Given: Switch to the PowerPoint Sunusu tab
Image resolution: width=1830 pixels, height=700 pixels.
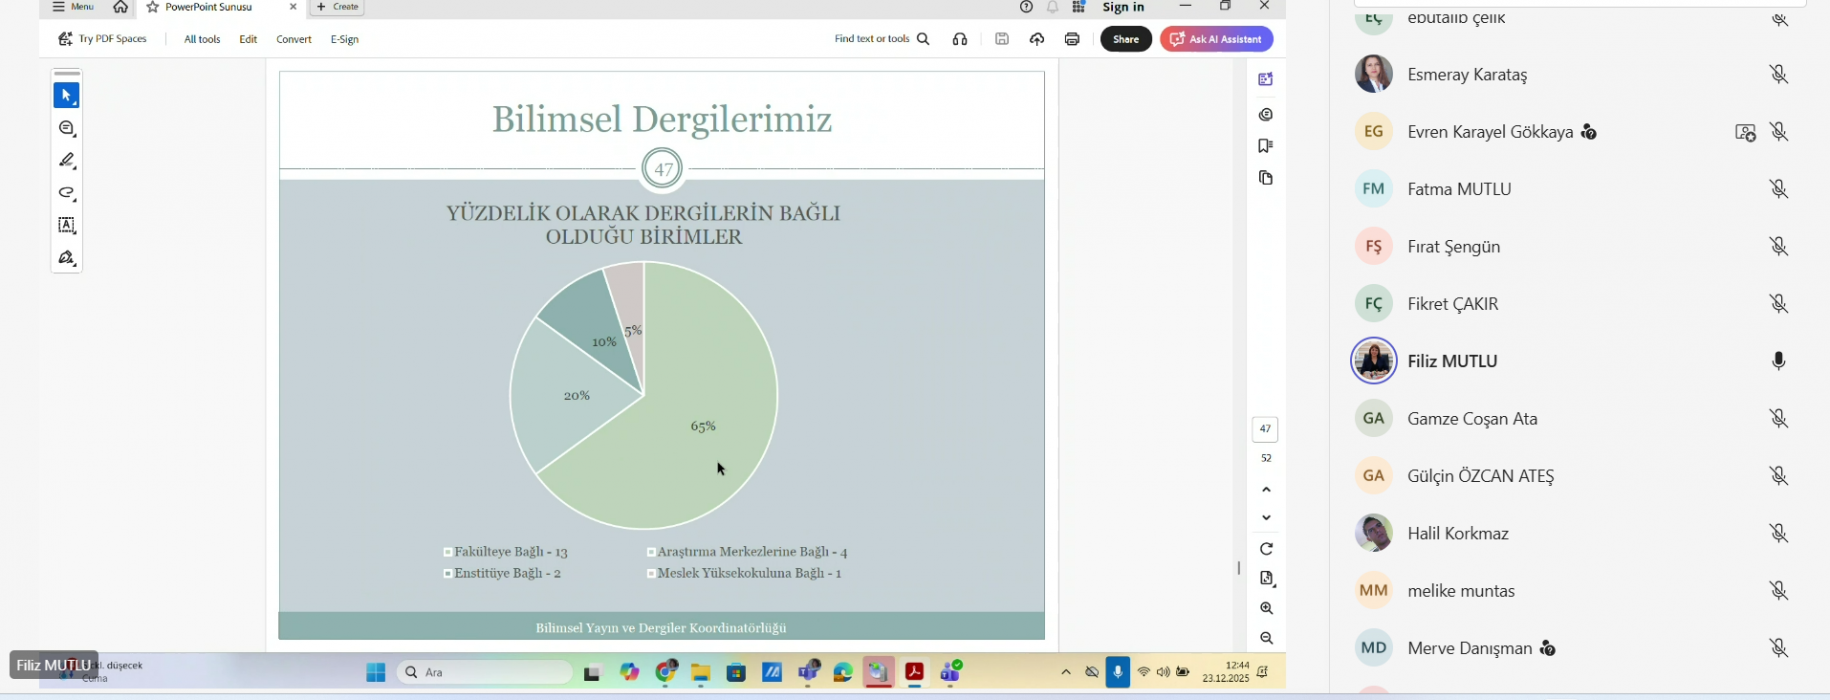Looking at the screenshot, I should [208, 7].
